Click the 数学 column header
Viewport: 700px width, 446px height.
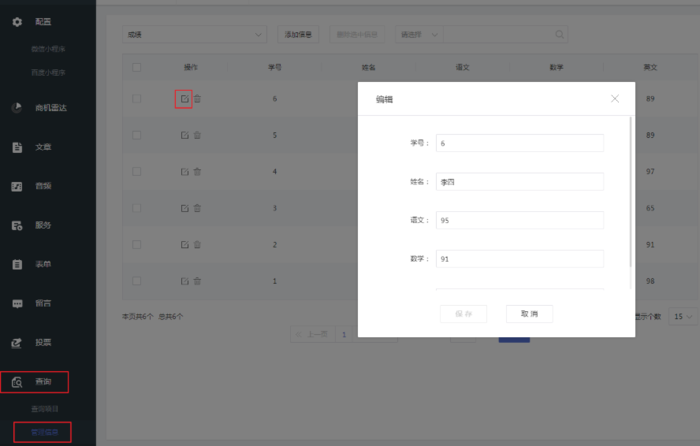tap(556, 67)
